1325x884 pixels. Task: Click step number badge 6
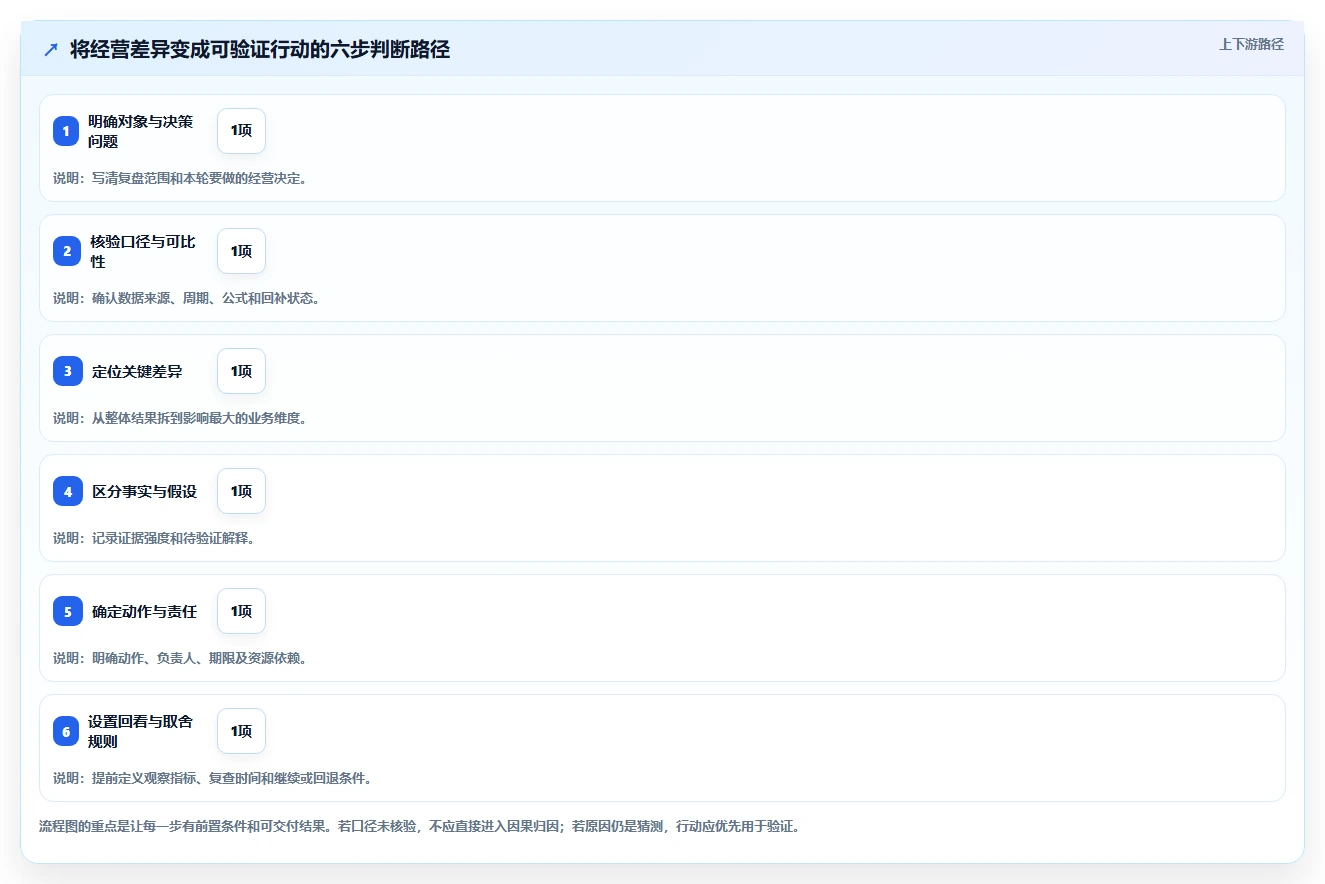coord(66,731)
